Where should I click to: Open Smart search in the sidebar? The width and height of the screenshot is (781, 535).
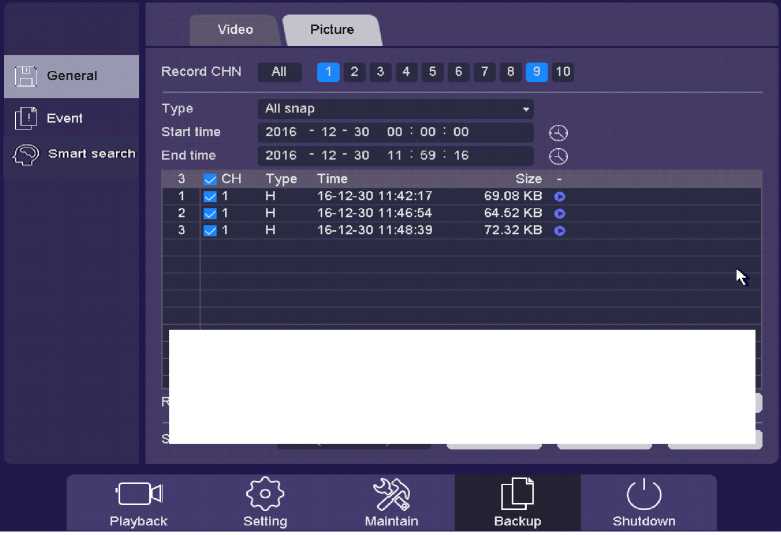[x=90, y=154]
